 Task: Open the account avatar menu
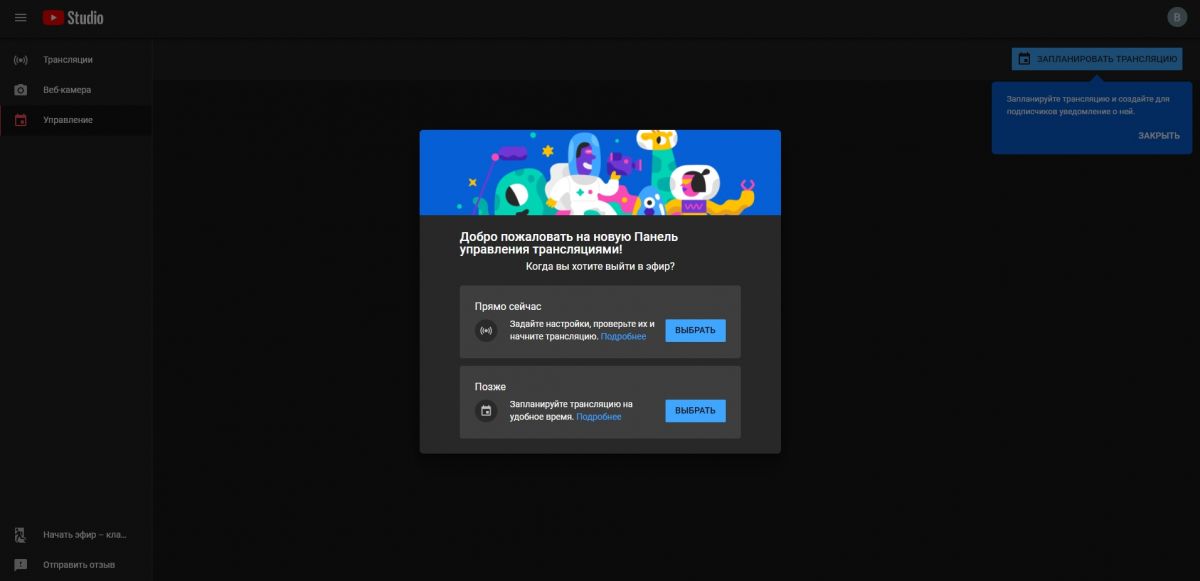click(1177, 17)
